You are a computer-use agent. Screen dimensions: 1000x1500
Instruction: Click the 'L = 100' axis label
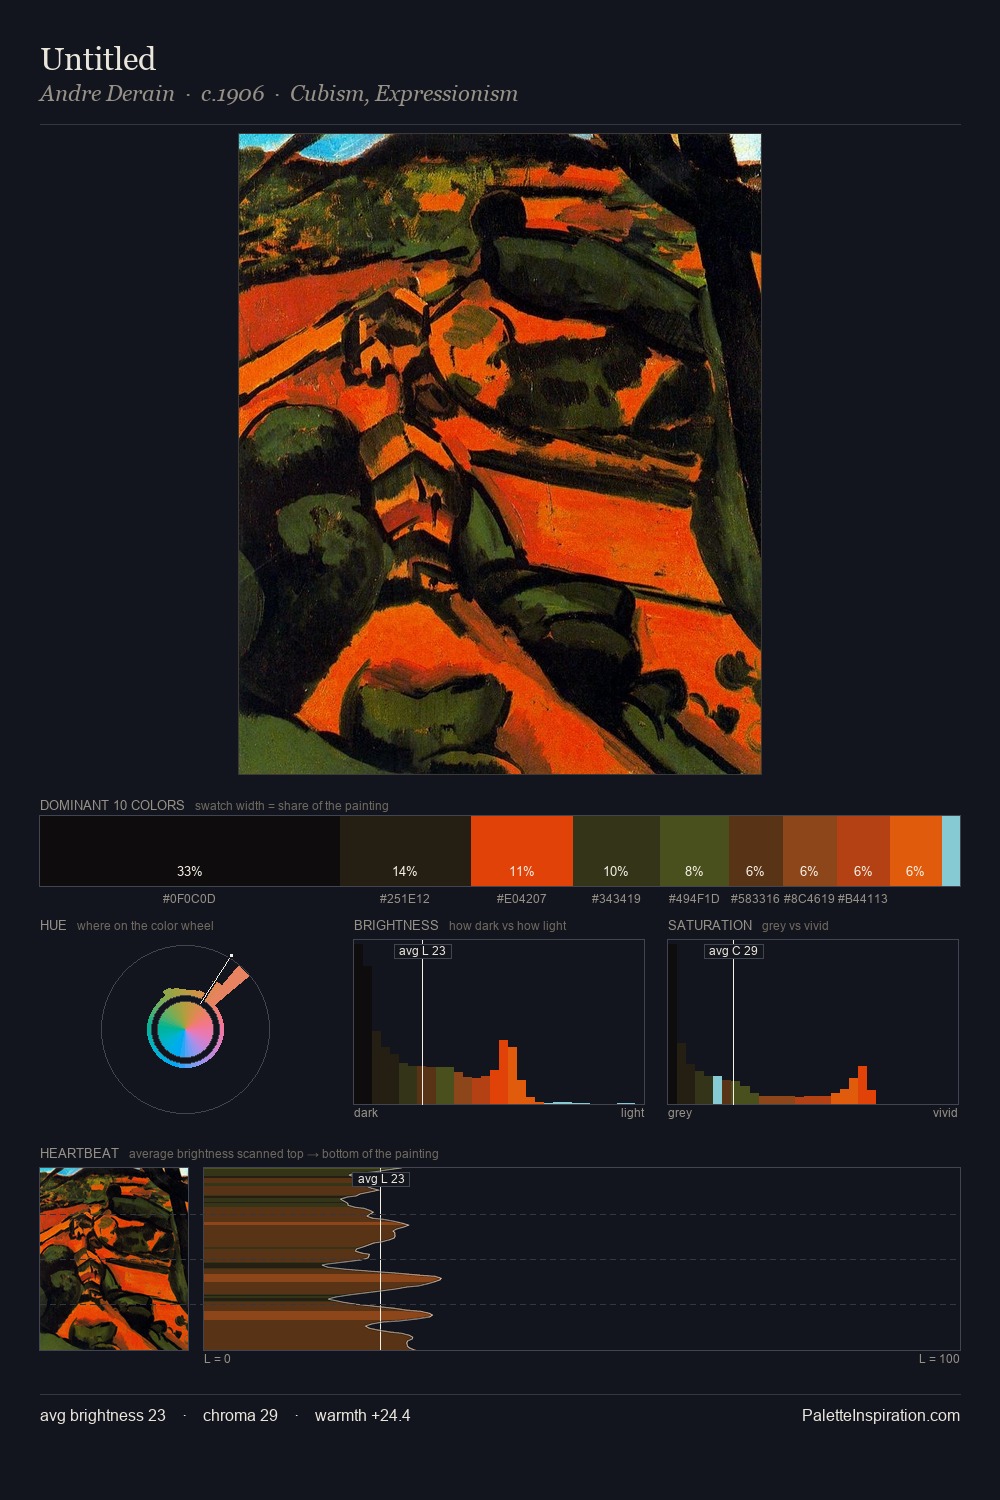(x=939, y=1359)
